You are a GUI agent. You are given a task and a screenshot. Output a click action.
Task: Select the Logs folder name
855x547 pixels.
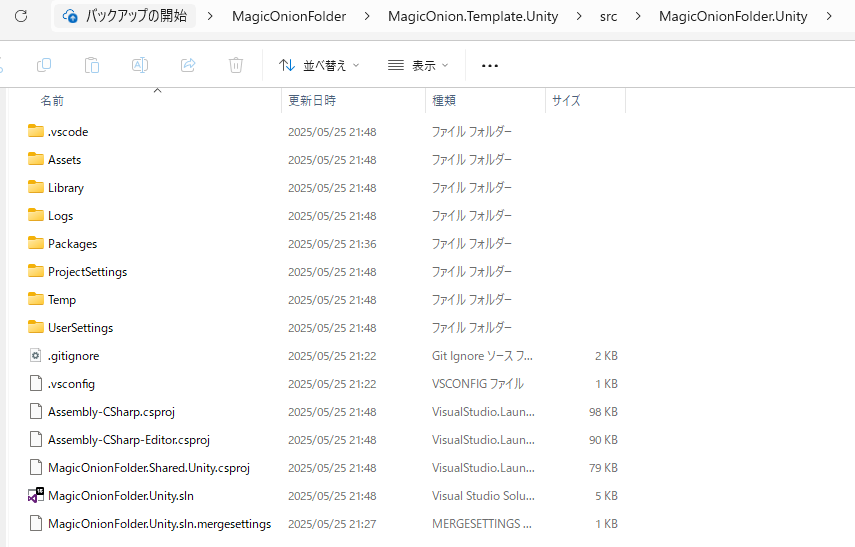(x=61, y=215)
